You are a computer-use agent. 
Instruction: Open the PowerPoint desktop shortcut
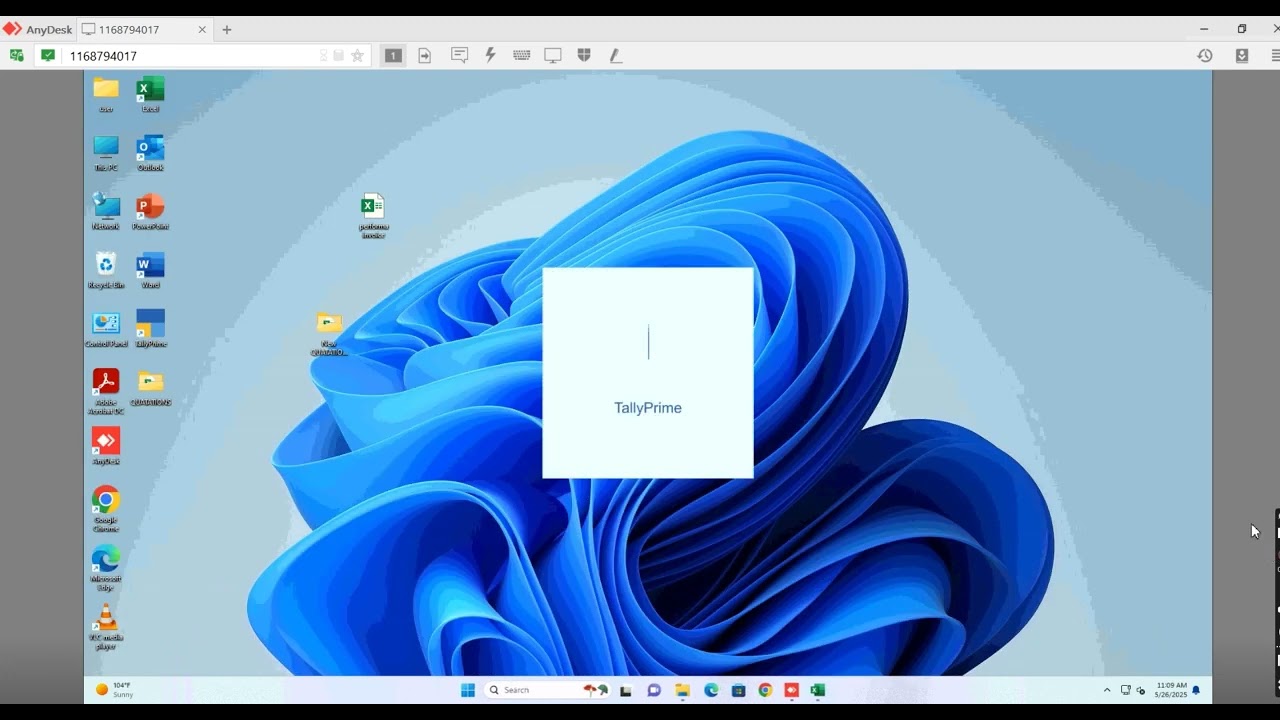tap(150, 212)
